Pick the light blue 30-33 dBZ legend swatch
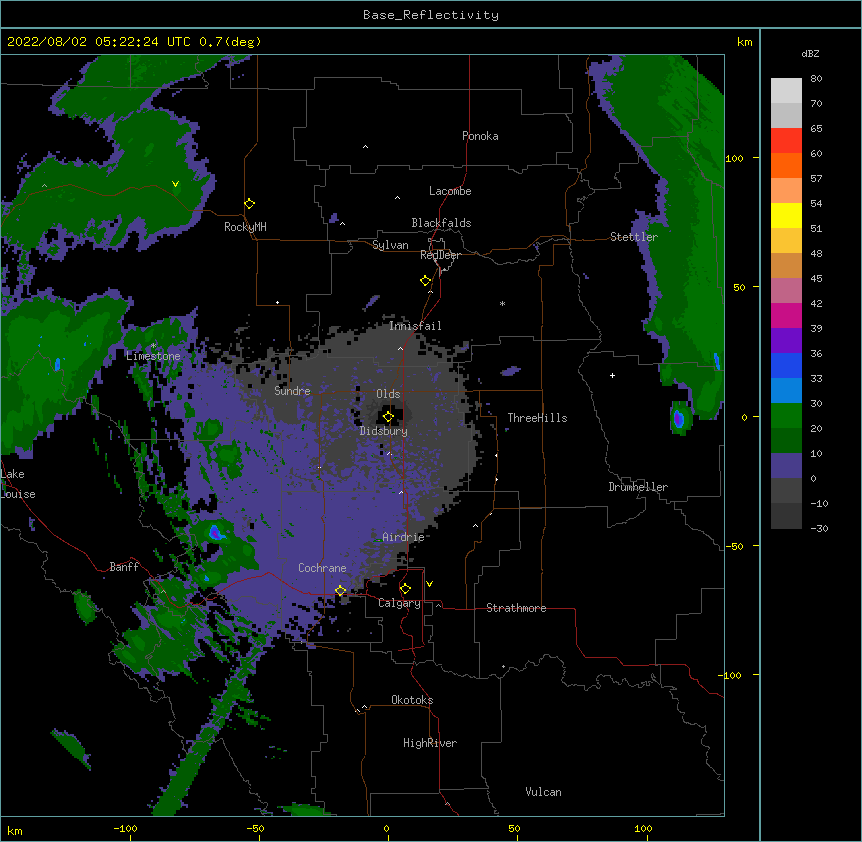The width and height of the screenshot is (862, 842). [786, 390]
